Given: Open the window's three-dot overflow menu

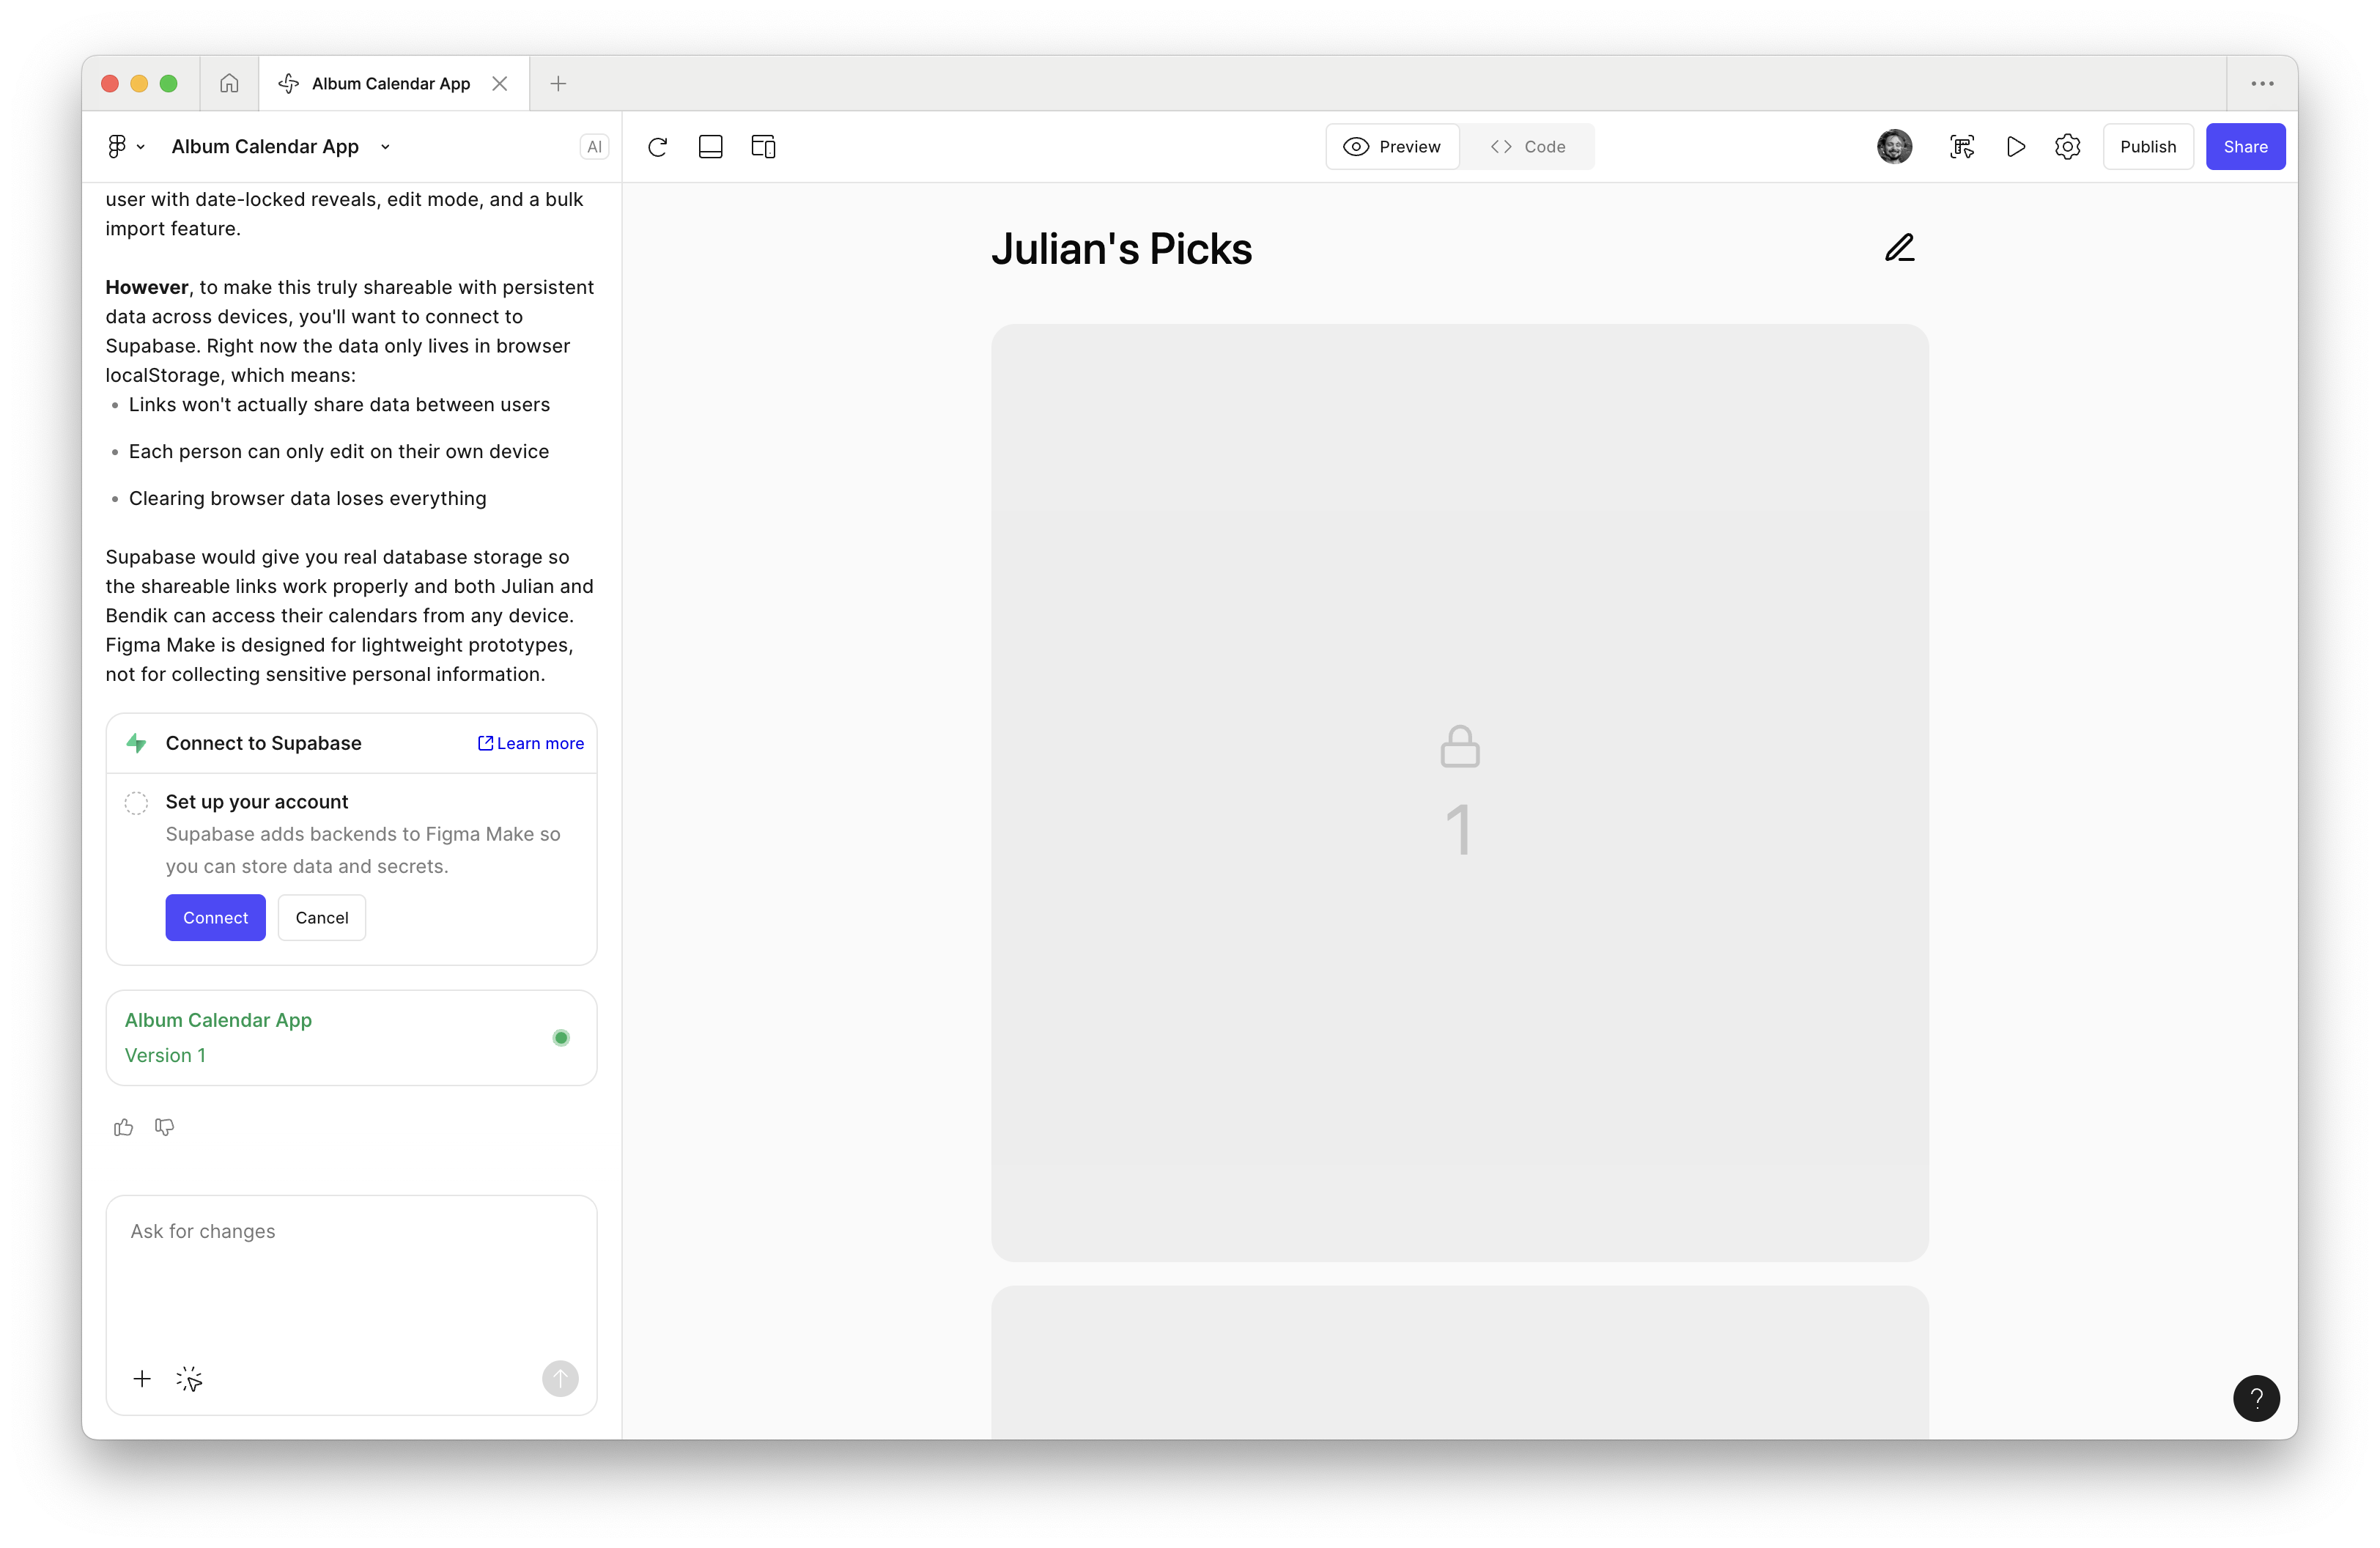Looking at the screenshot, I should pos(2262,83).
